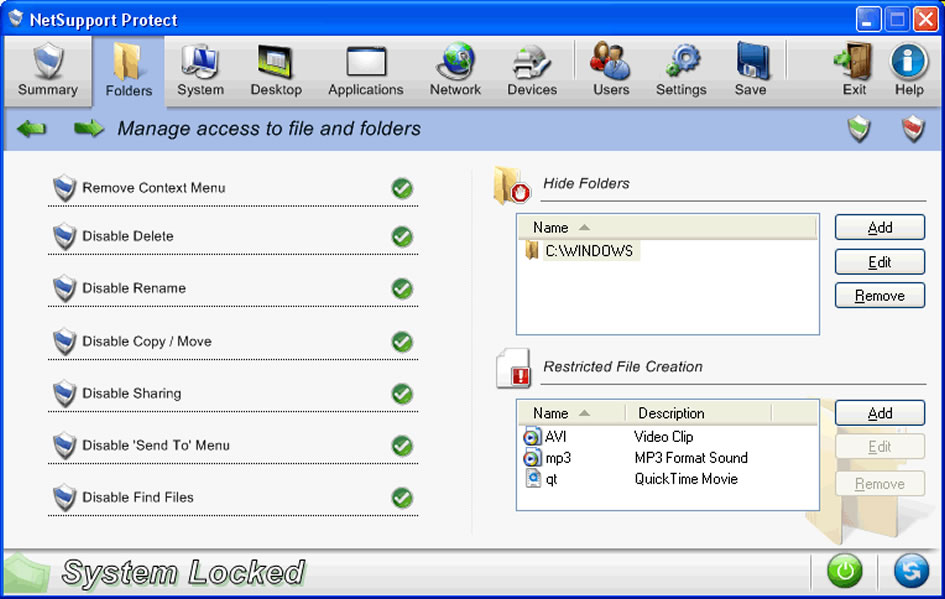Click the Restricted File Creation icon
The width and height of the screenshot is (945, 599).
tap(513, 368)
